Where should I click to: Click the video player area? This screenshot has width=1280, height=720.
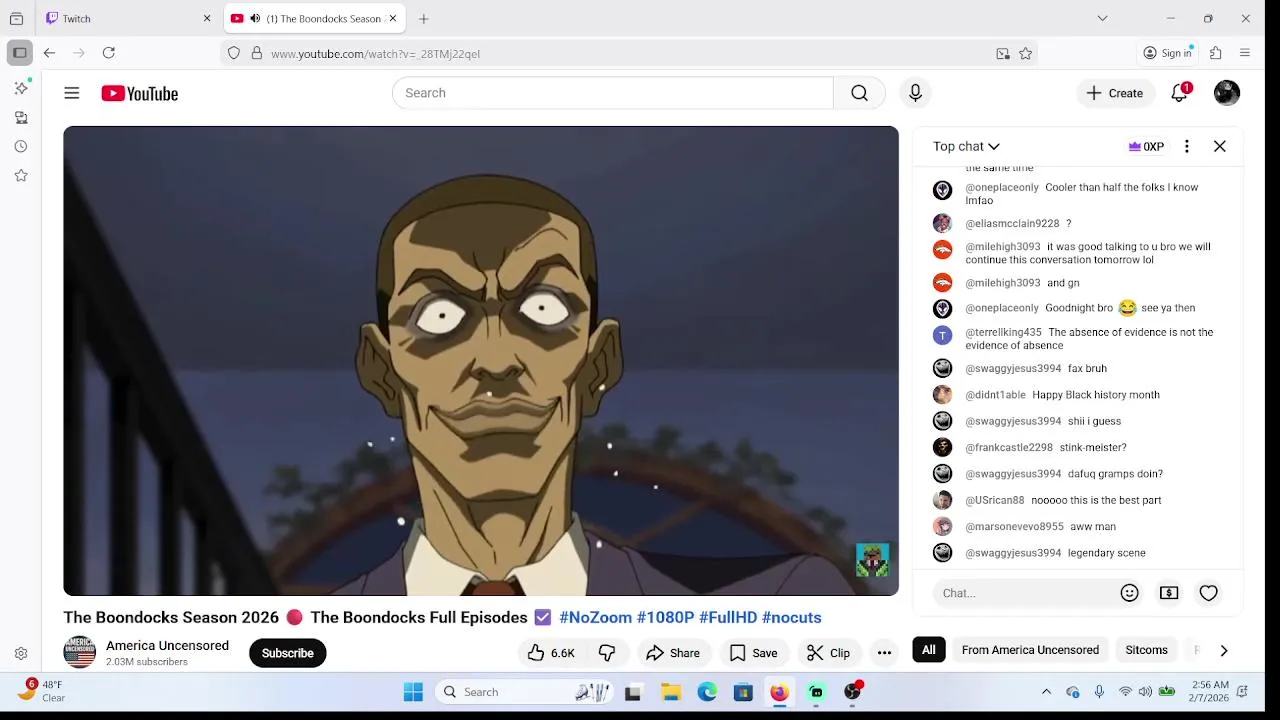481,361
